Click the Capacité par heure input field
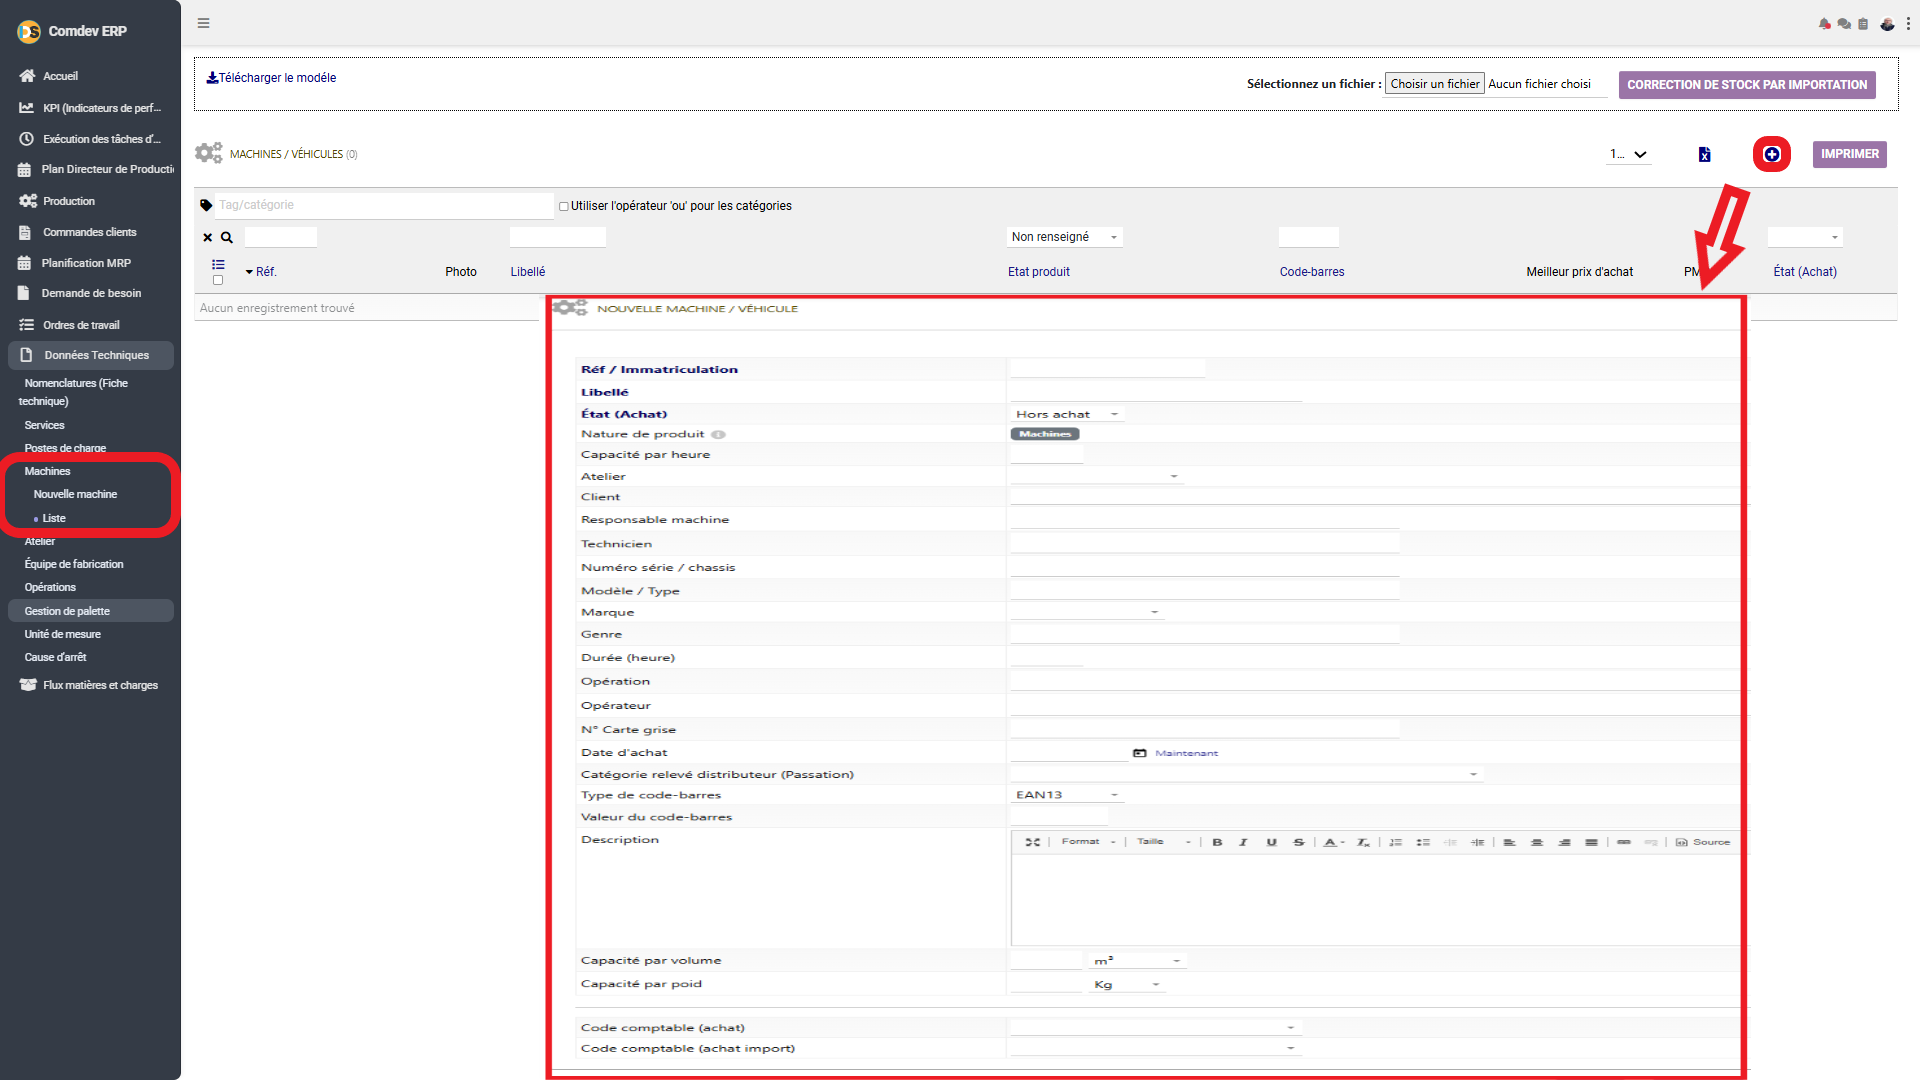Screen dimensions: 1920x1080 coord(1047,455)
